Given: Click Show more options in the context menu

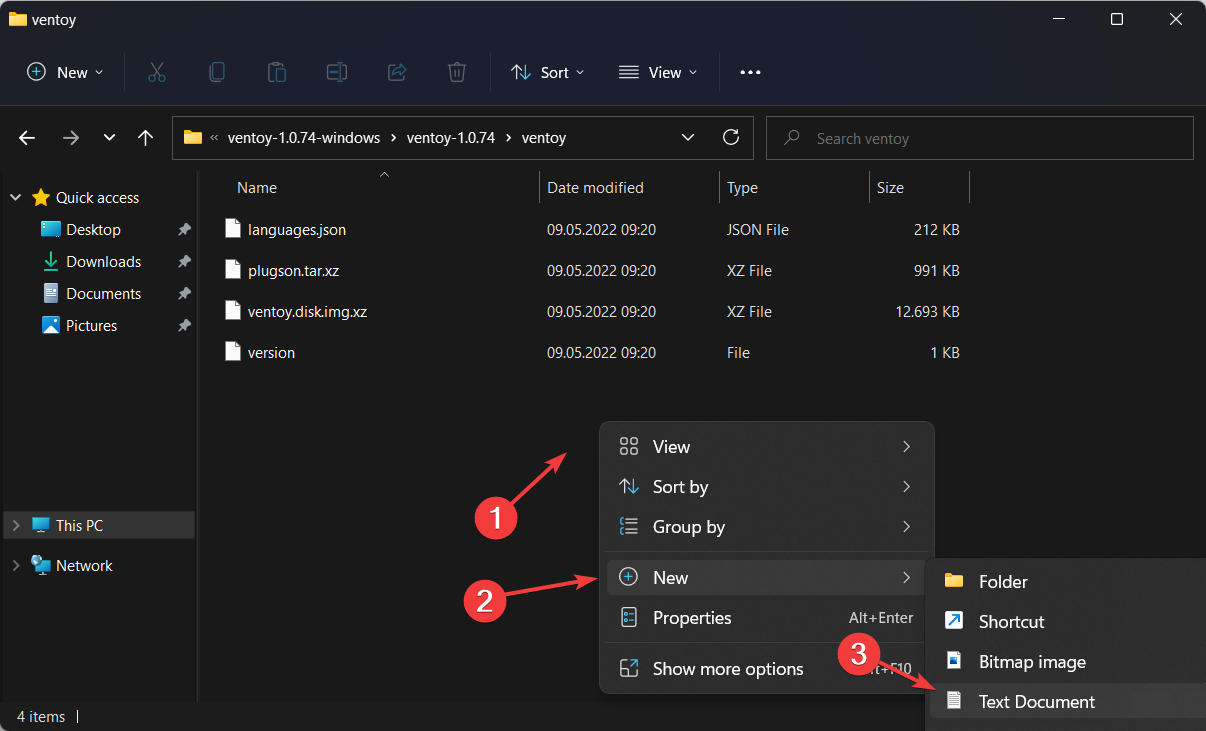Looking at the screenshot, I should [727, 668].
